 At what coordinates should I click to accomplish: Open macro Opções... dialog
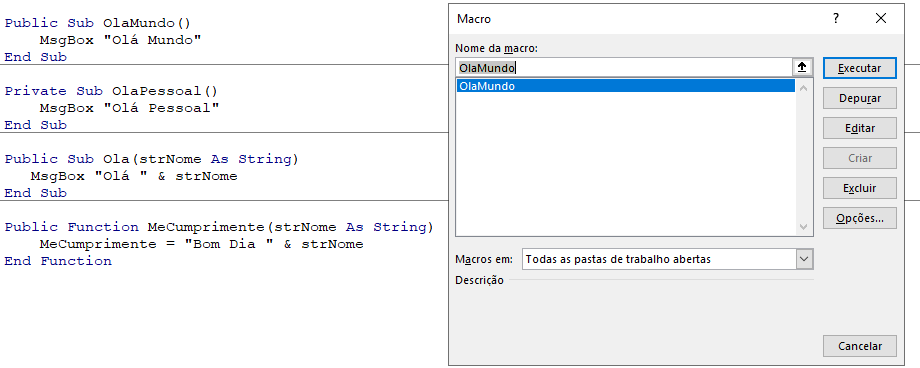(860, 218)
